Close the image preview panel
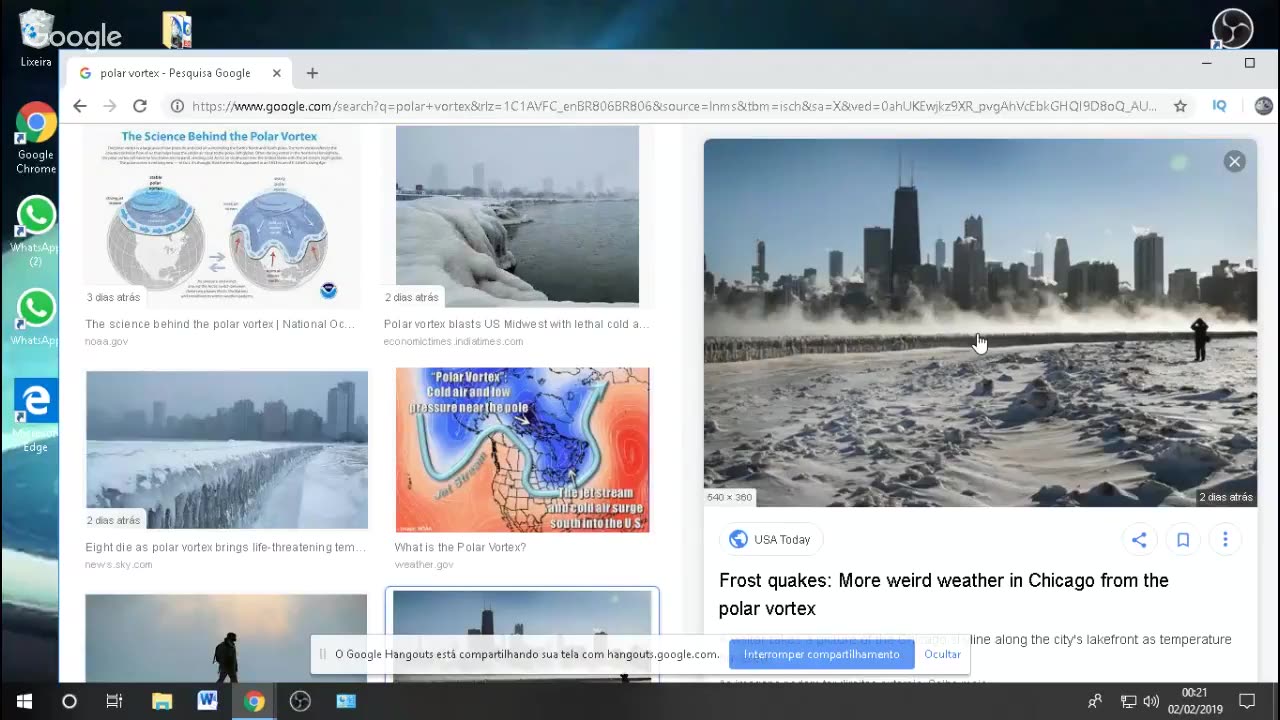Screen dimensions: 1280x720 1234,162
